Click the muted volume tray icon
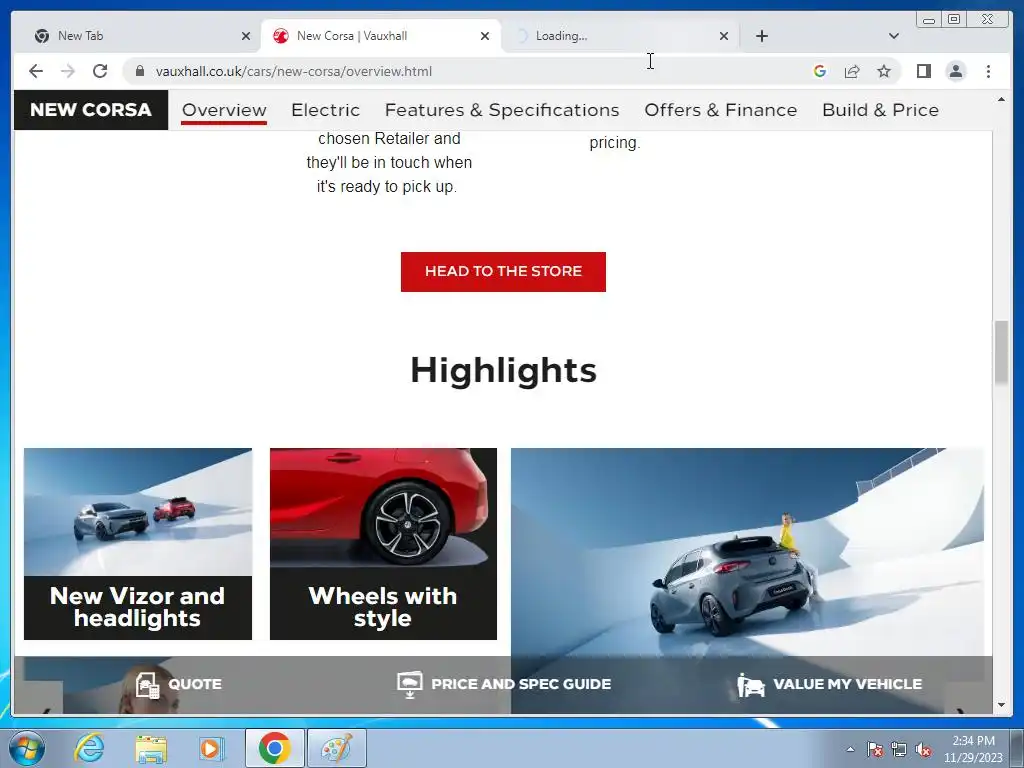 click(923, 749)
